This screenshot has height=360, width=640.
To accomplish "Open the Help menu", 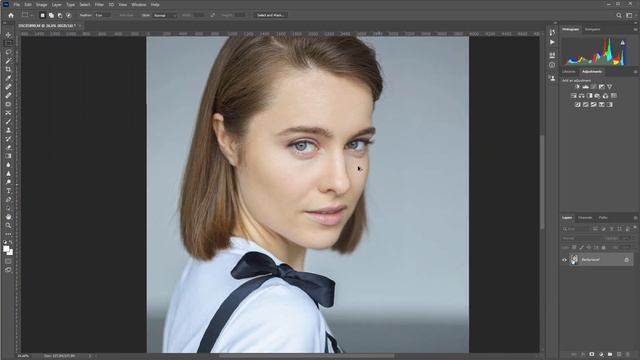I will [x=155, y=4].
